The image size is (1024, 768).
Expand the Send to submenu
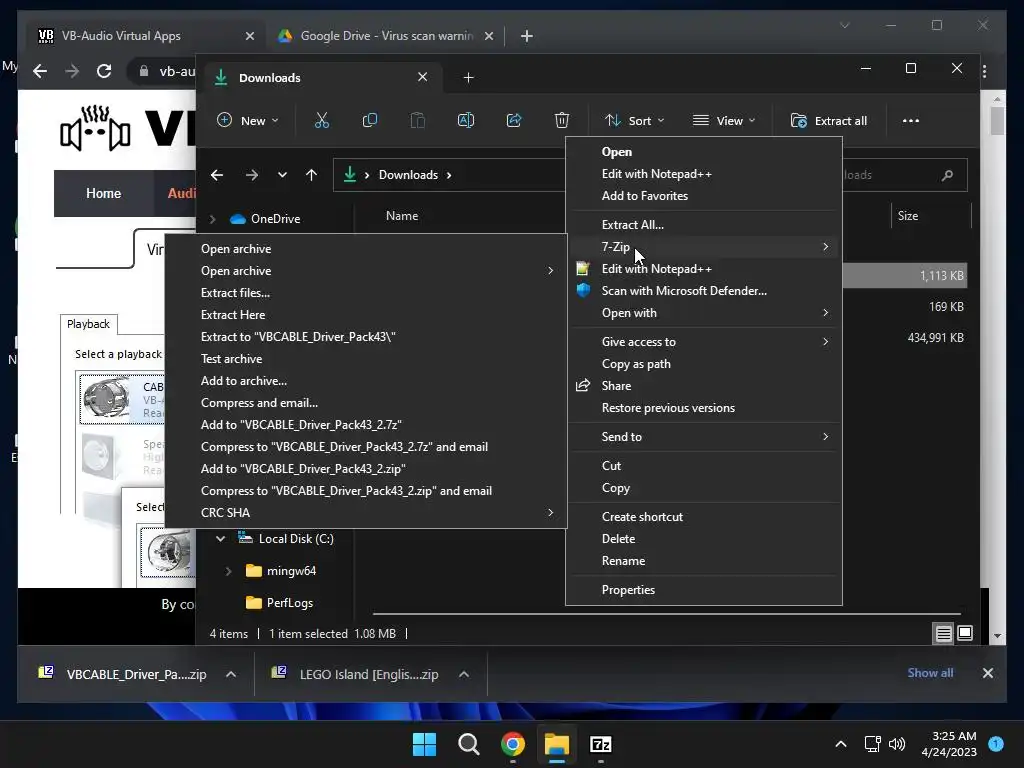tap(704, 437)
